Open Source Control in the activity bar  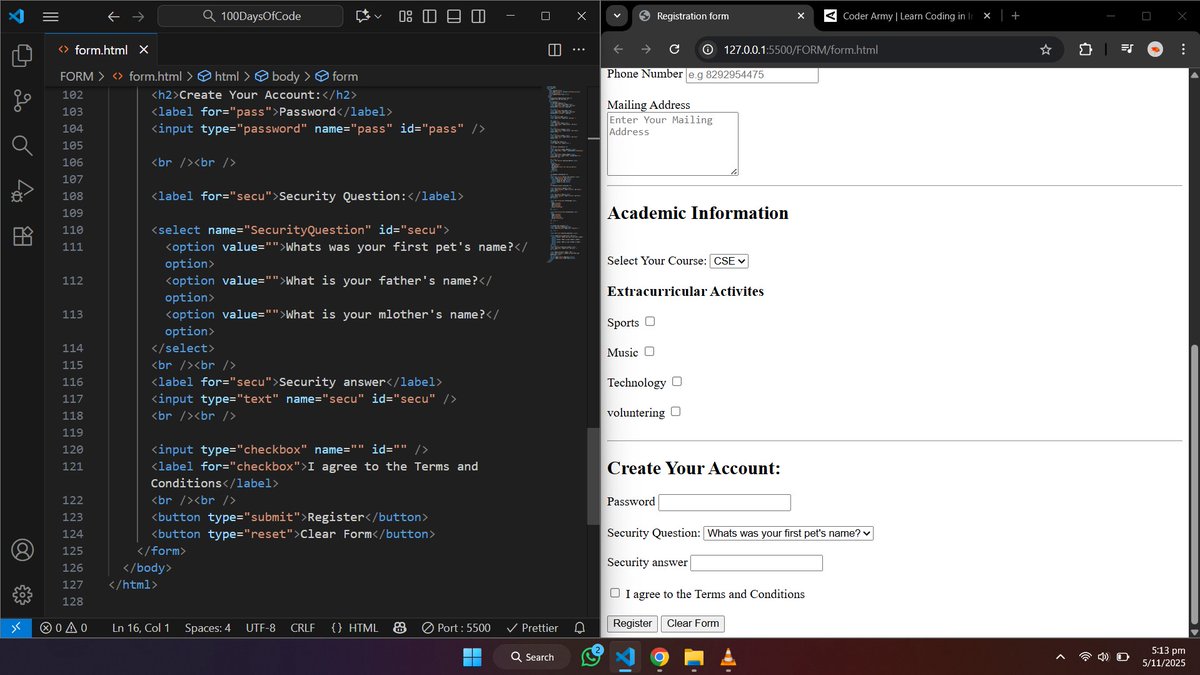pos(22,100)
